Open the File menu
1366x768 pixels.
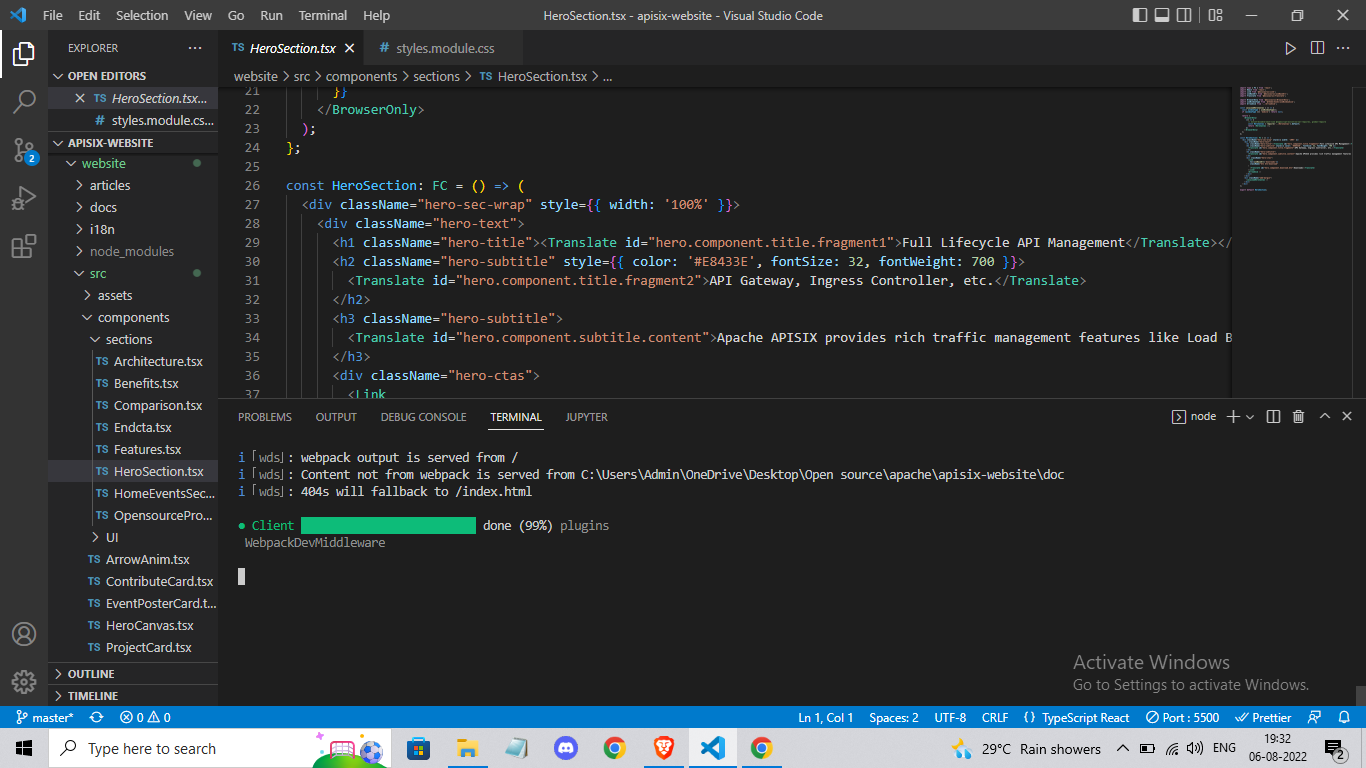53,15
